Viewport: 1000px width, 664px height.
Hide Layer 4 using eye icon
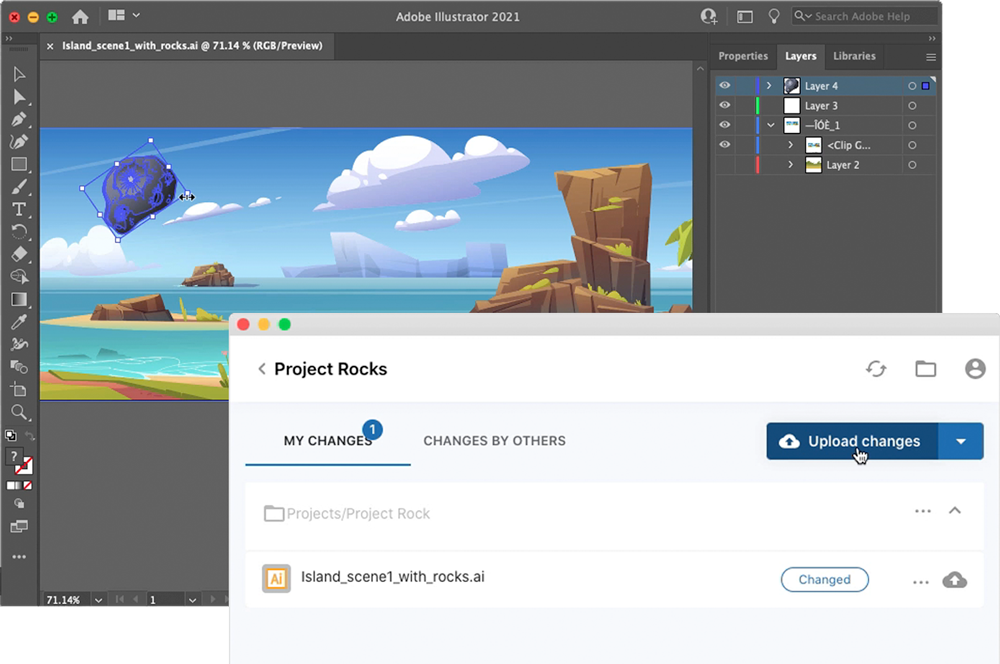pos(725,86)
